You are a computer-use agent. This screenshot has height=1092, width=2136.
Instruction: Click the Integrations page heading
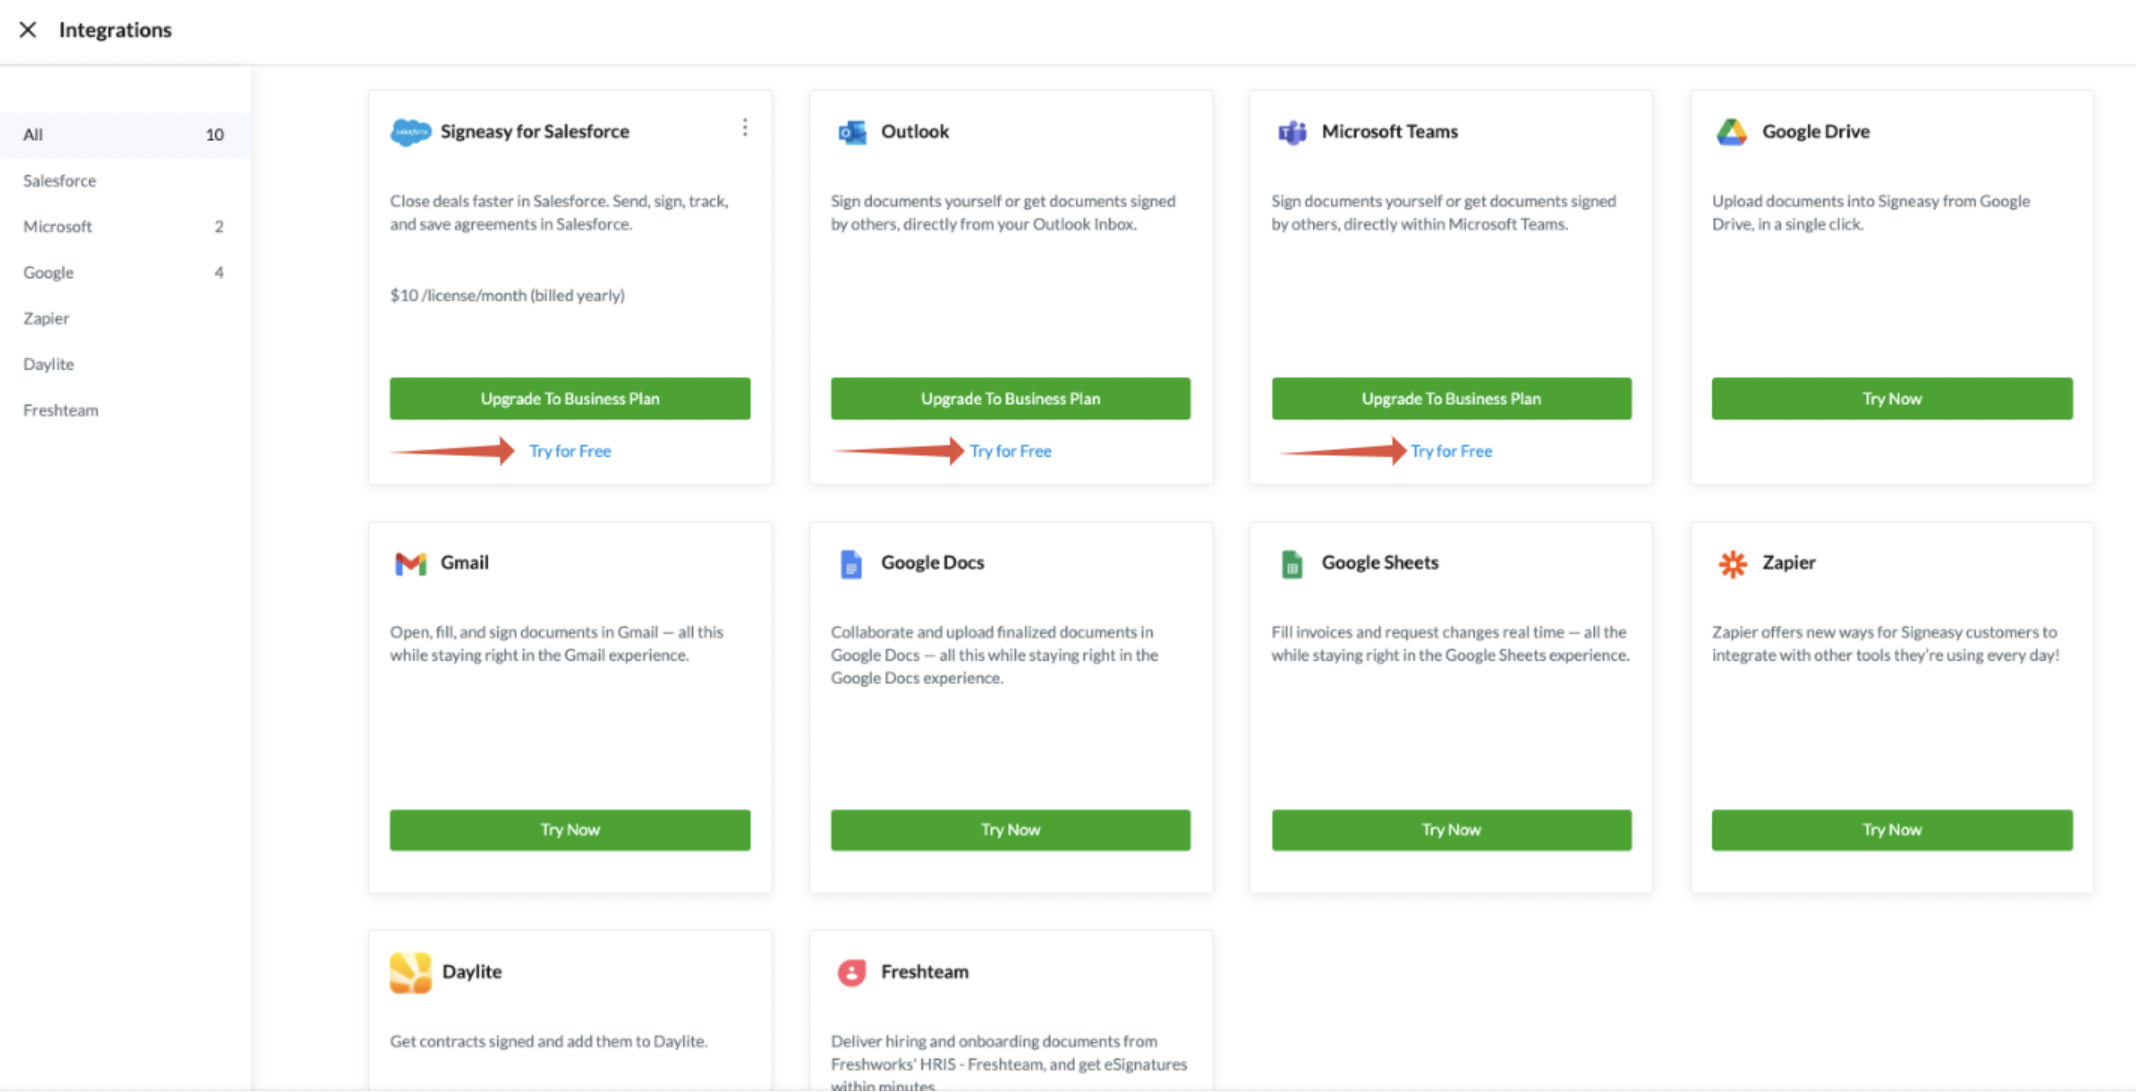115,30
